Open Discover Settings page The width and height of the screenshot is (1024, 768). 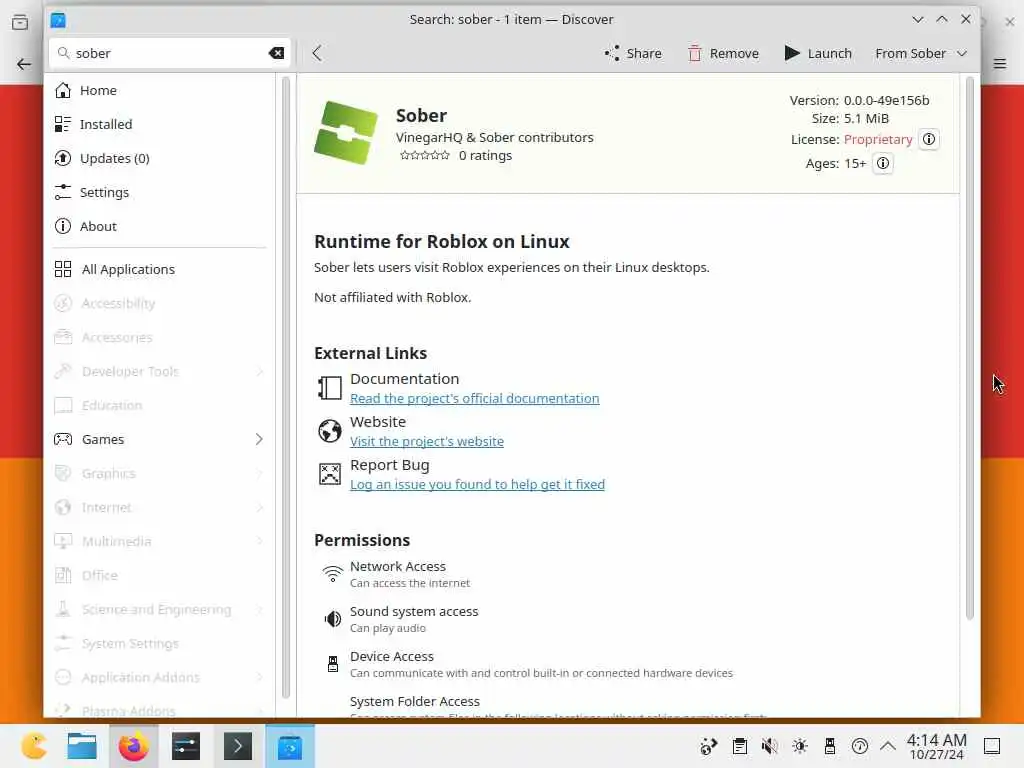point(159,192)
